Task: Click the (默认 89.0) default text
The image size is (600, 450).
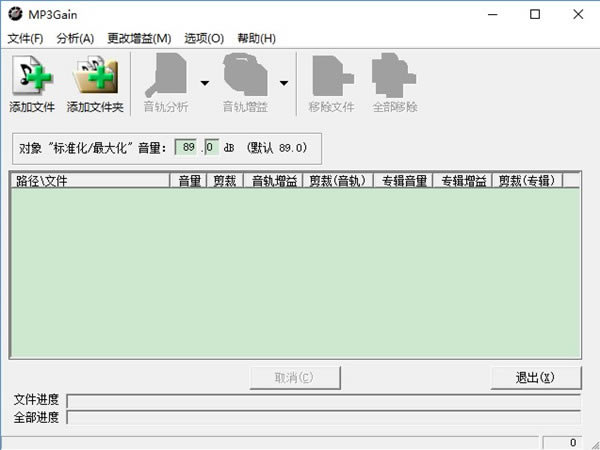Action: tap(277, 148)
